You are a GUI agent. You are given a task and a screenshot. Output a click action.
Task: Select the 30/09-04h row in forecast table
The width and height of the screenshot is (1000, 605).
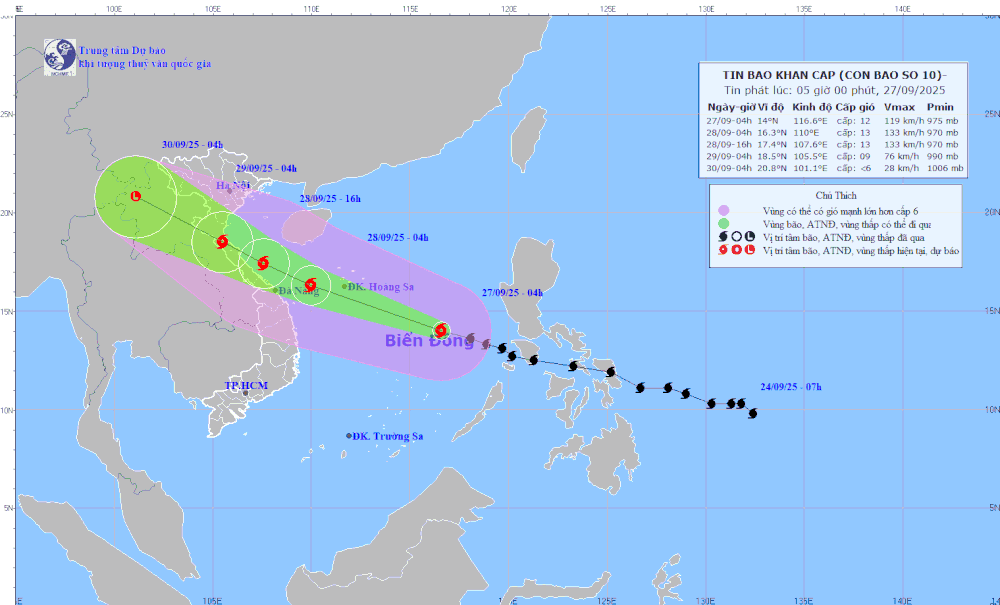(834, 168)
